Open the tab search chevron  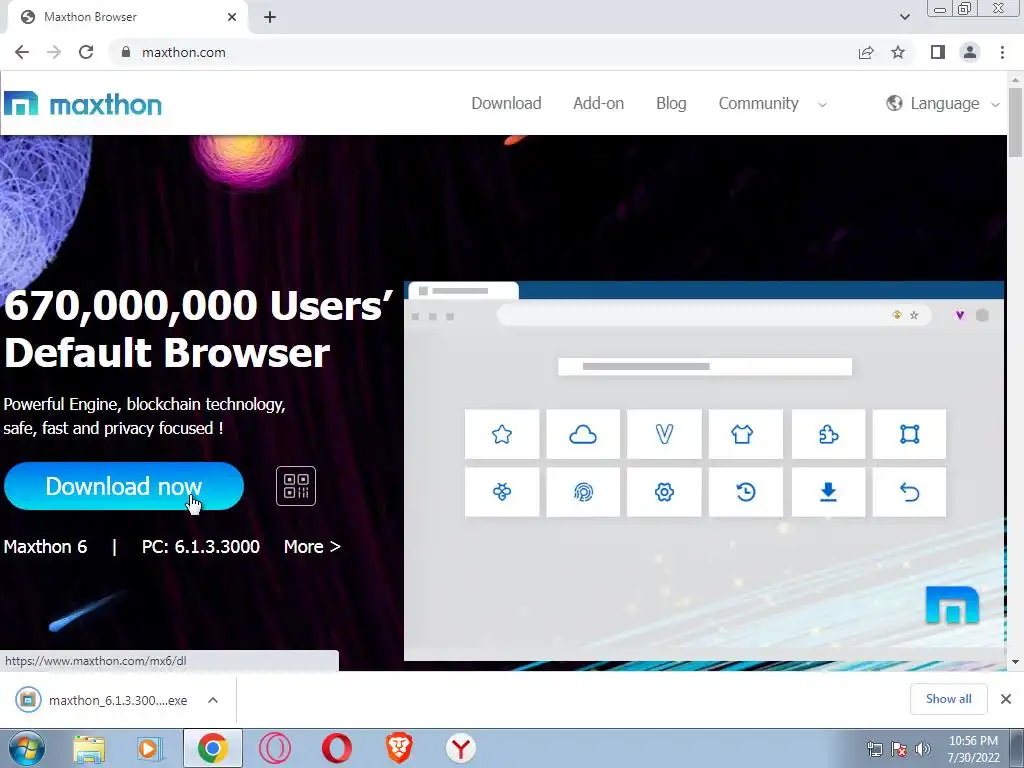[904, 17]
